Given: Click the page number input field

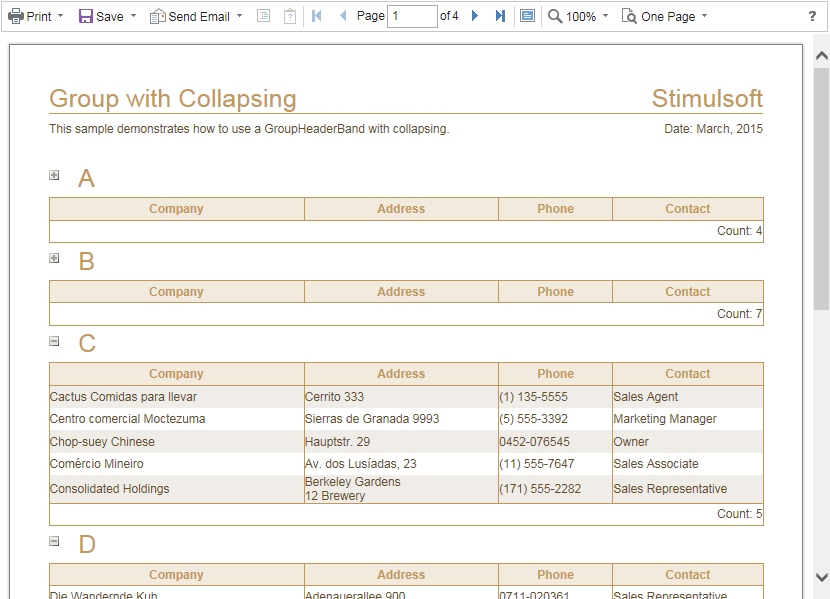Looking at the screenshot, I should tap(412, 16).
